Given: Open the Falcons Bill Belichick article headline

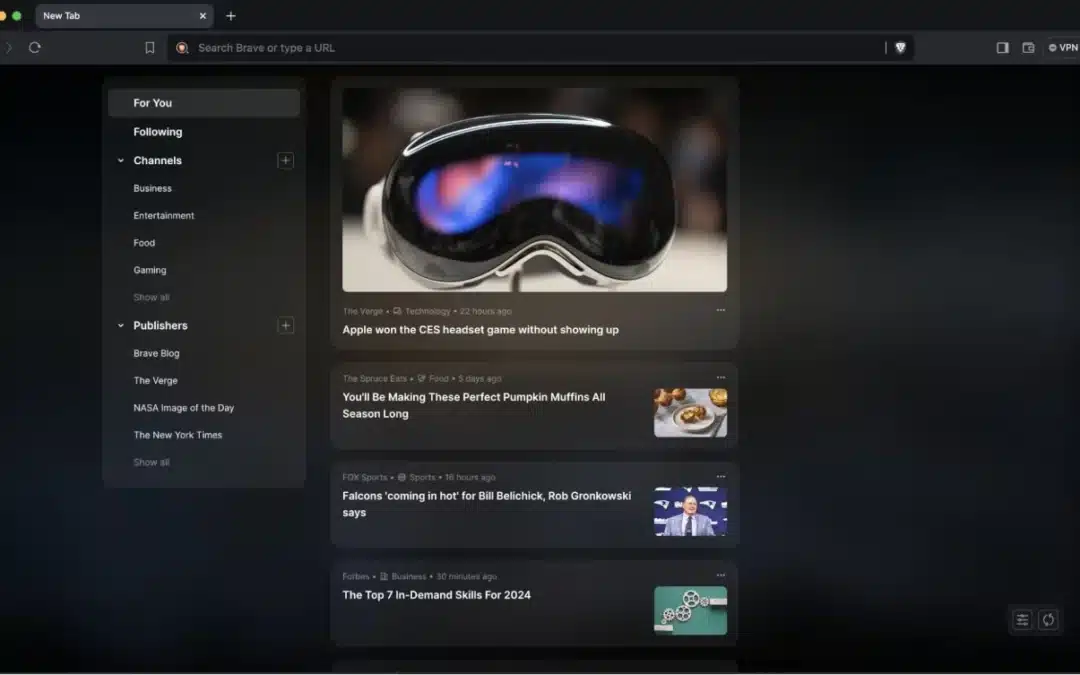Looking at the screenshot, I should (x=486, y=504).
